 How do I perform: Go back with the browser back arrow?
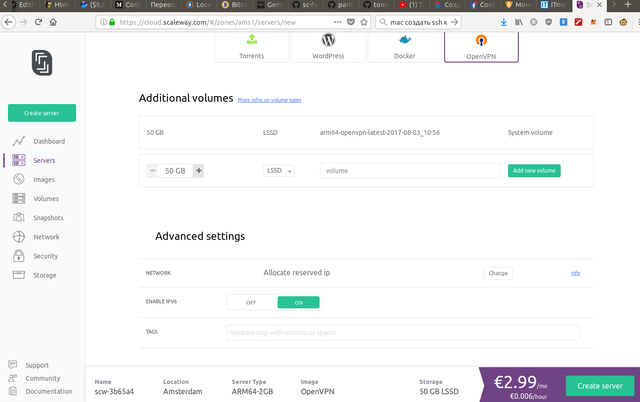click(x=9, y=22)
